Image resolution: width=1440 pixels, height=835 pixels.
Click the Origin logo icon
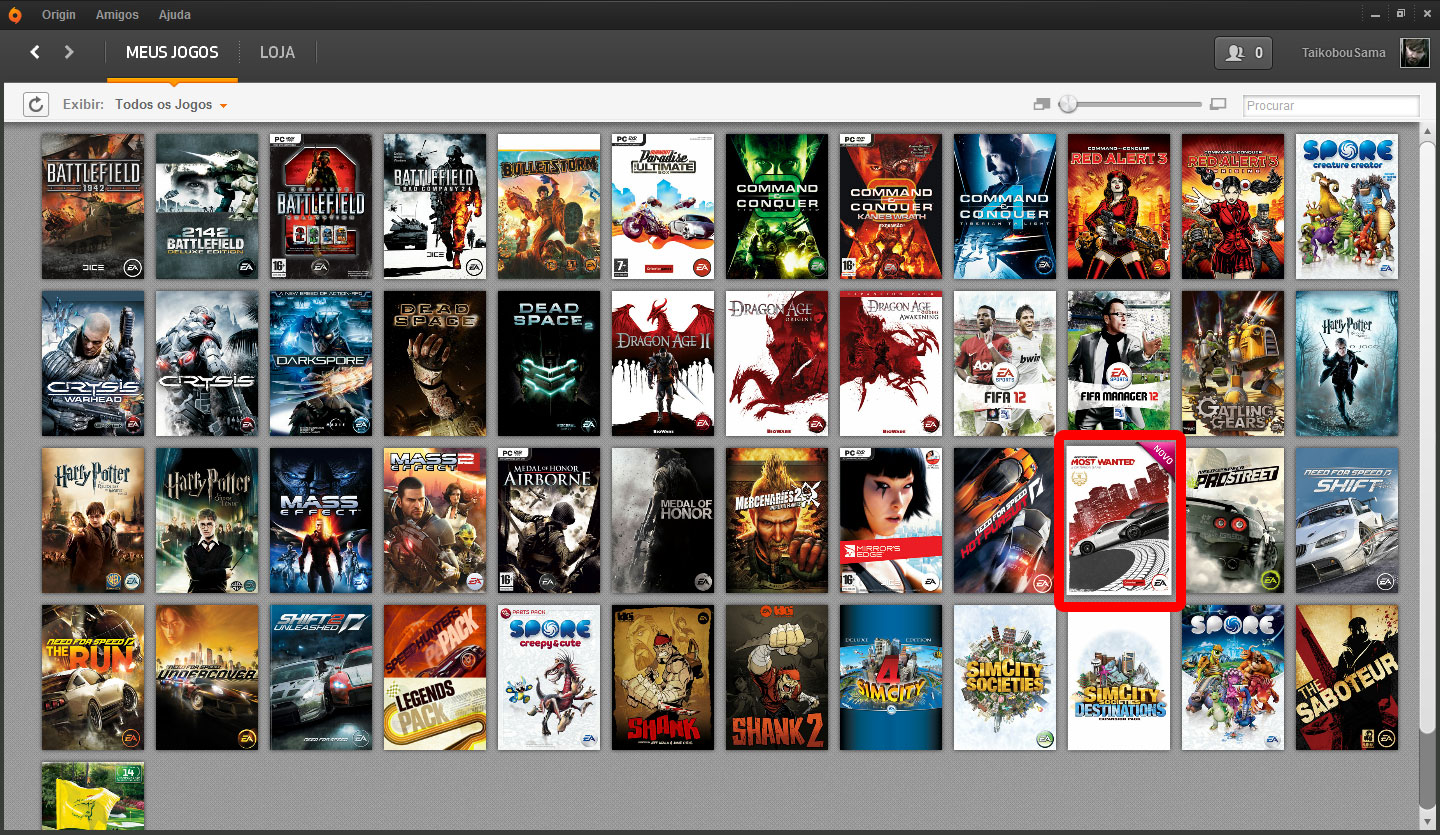[15, 15]
